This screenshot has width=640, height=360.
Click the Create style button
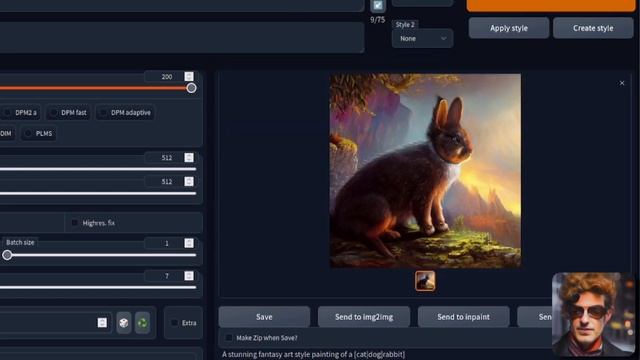click(593, 28)
